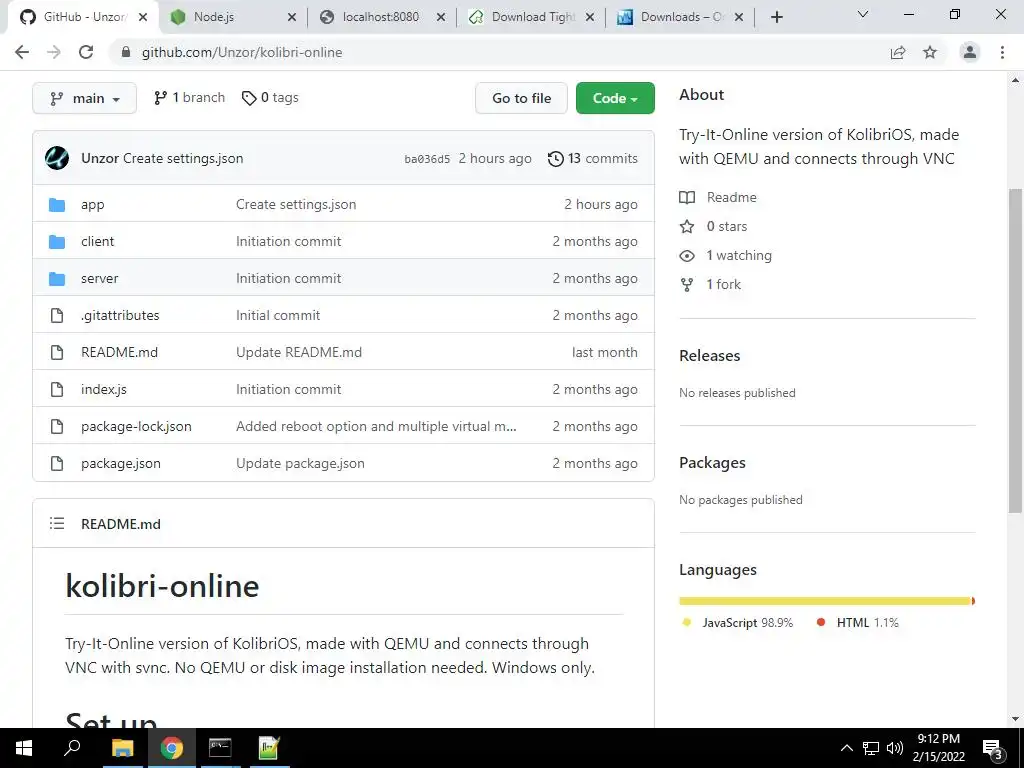This screenshot has height=768, width=1024.
Task: Open the tab search chevron in title bar
Action: tap(863, 14)
